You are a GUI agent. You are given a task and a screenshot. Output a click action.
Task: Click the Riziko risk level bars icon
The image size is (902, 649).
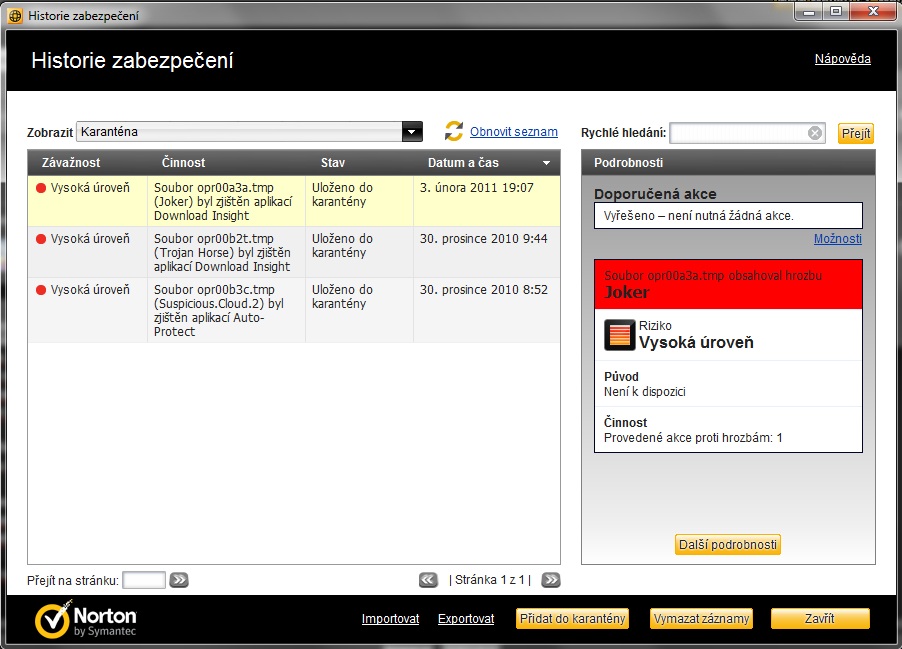pos(620,335)
